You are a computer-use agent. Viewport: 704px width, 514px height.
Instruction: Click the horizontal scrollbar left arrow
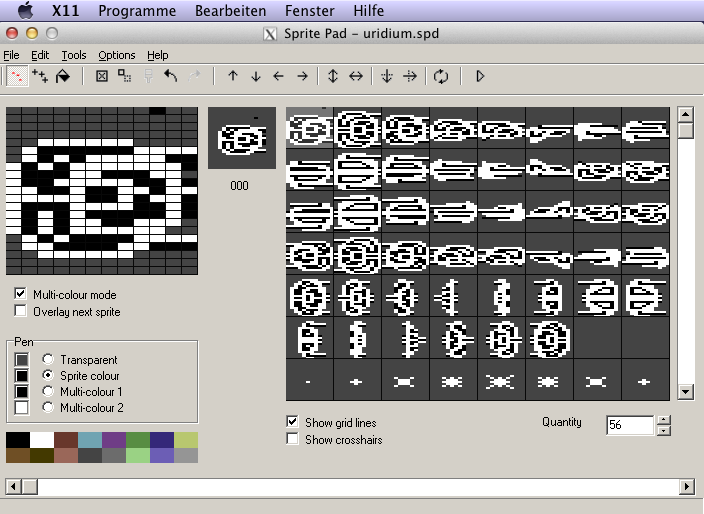pos(13,487)
